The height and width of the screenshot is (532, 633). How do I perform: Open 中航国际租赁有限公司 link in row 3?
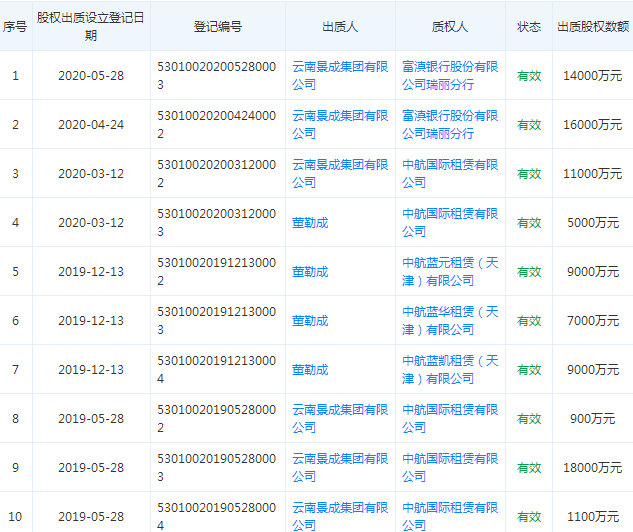point(450,174)
